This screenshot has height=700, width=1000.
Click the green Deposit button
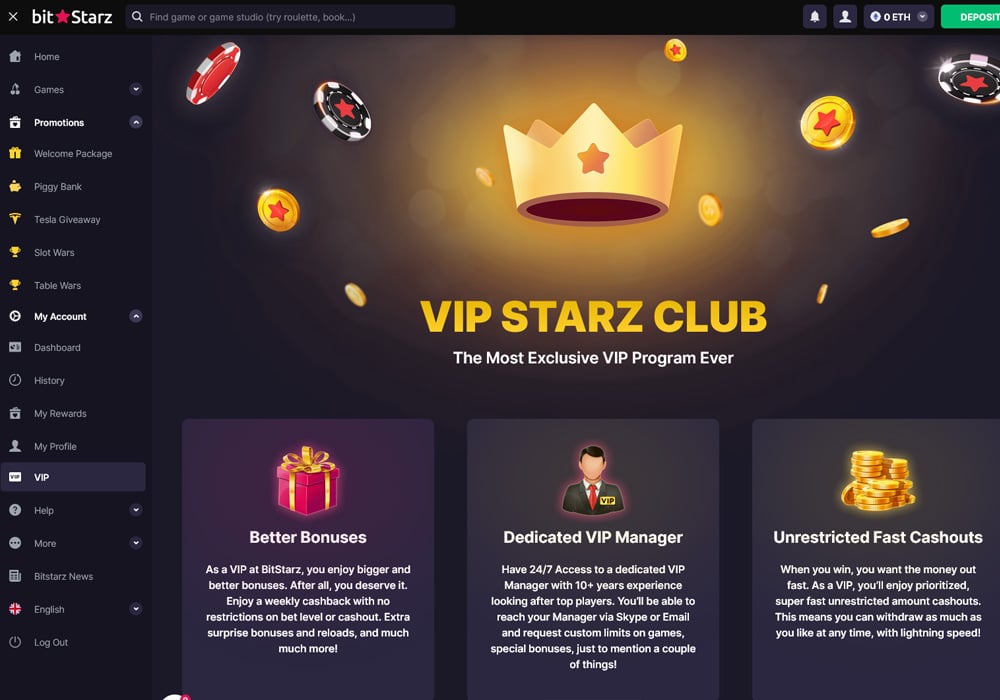click(971, 17)
